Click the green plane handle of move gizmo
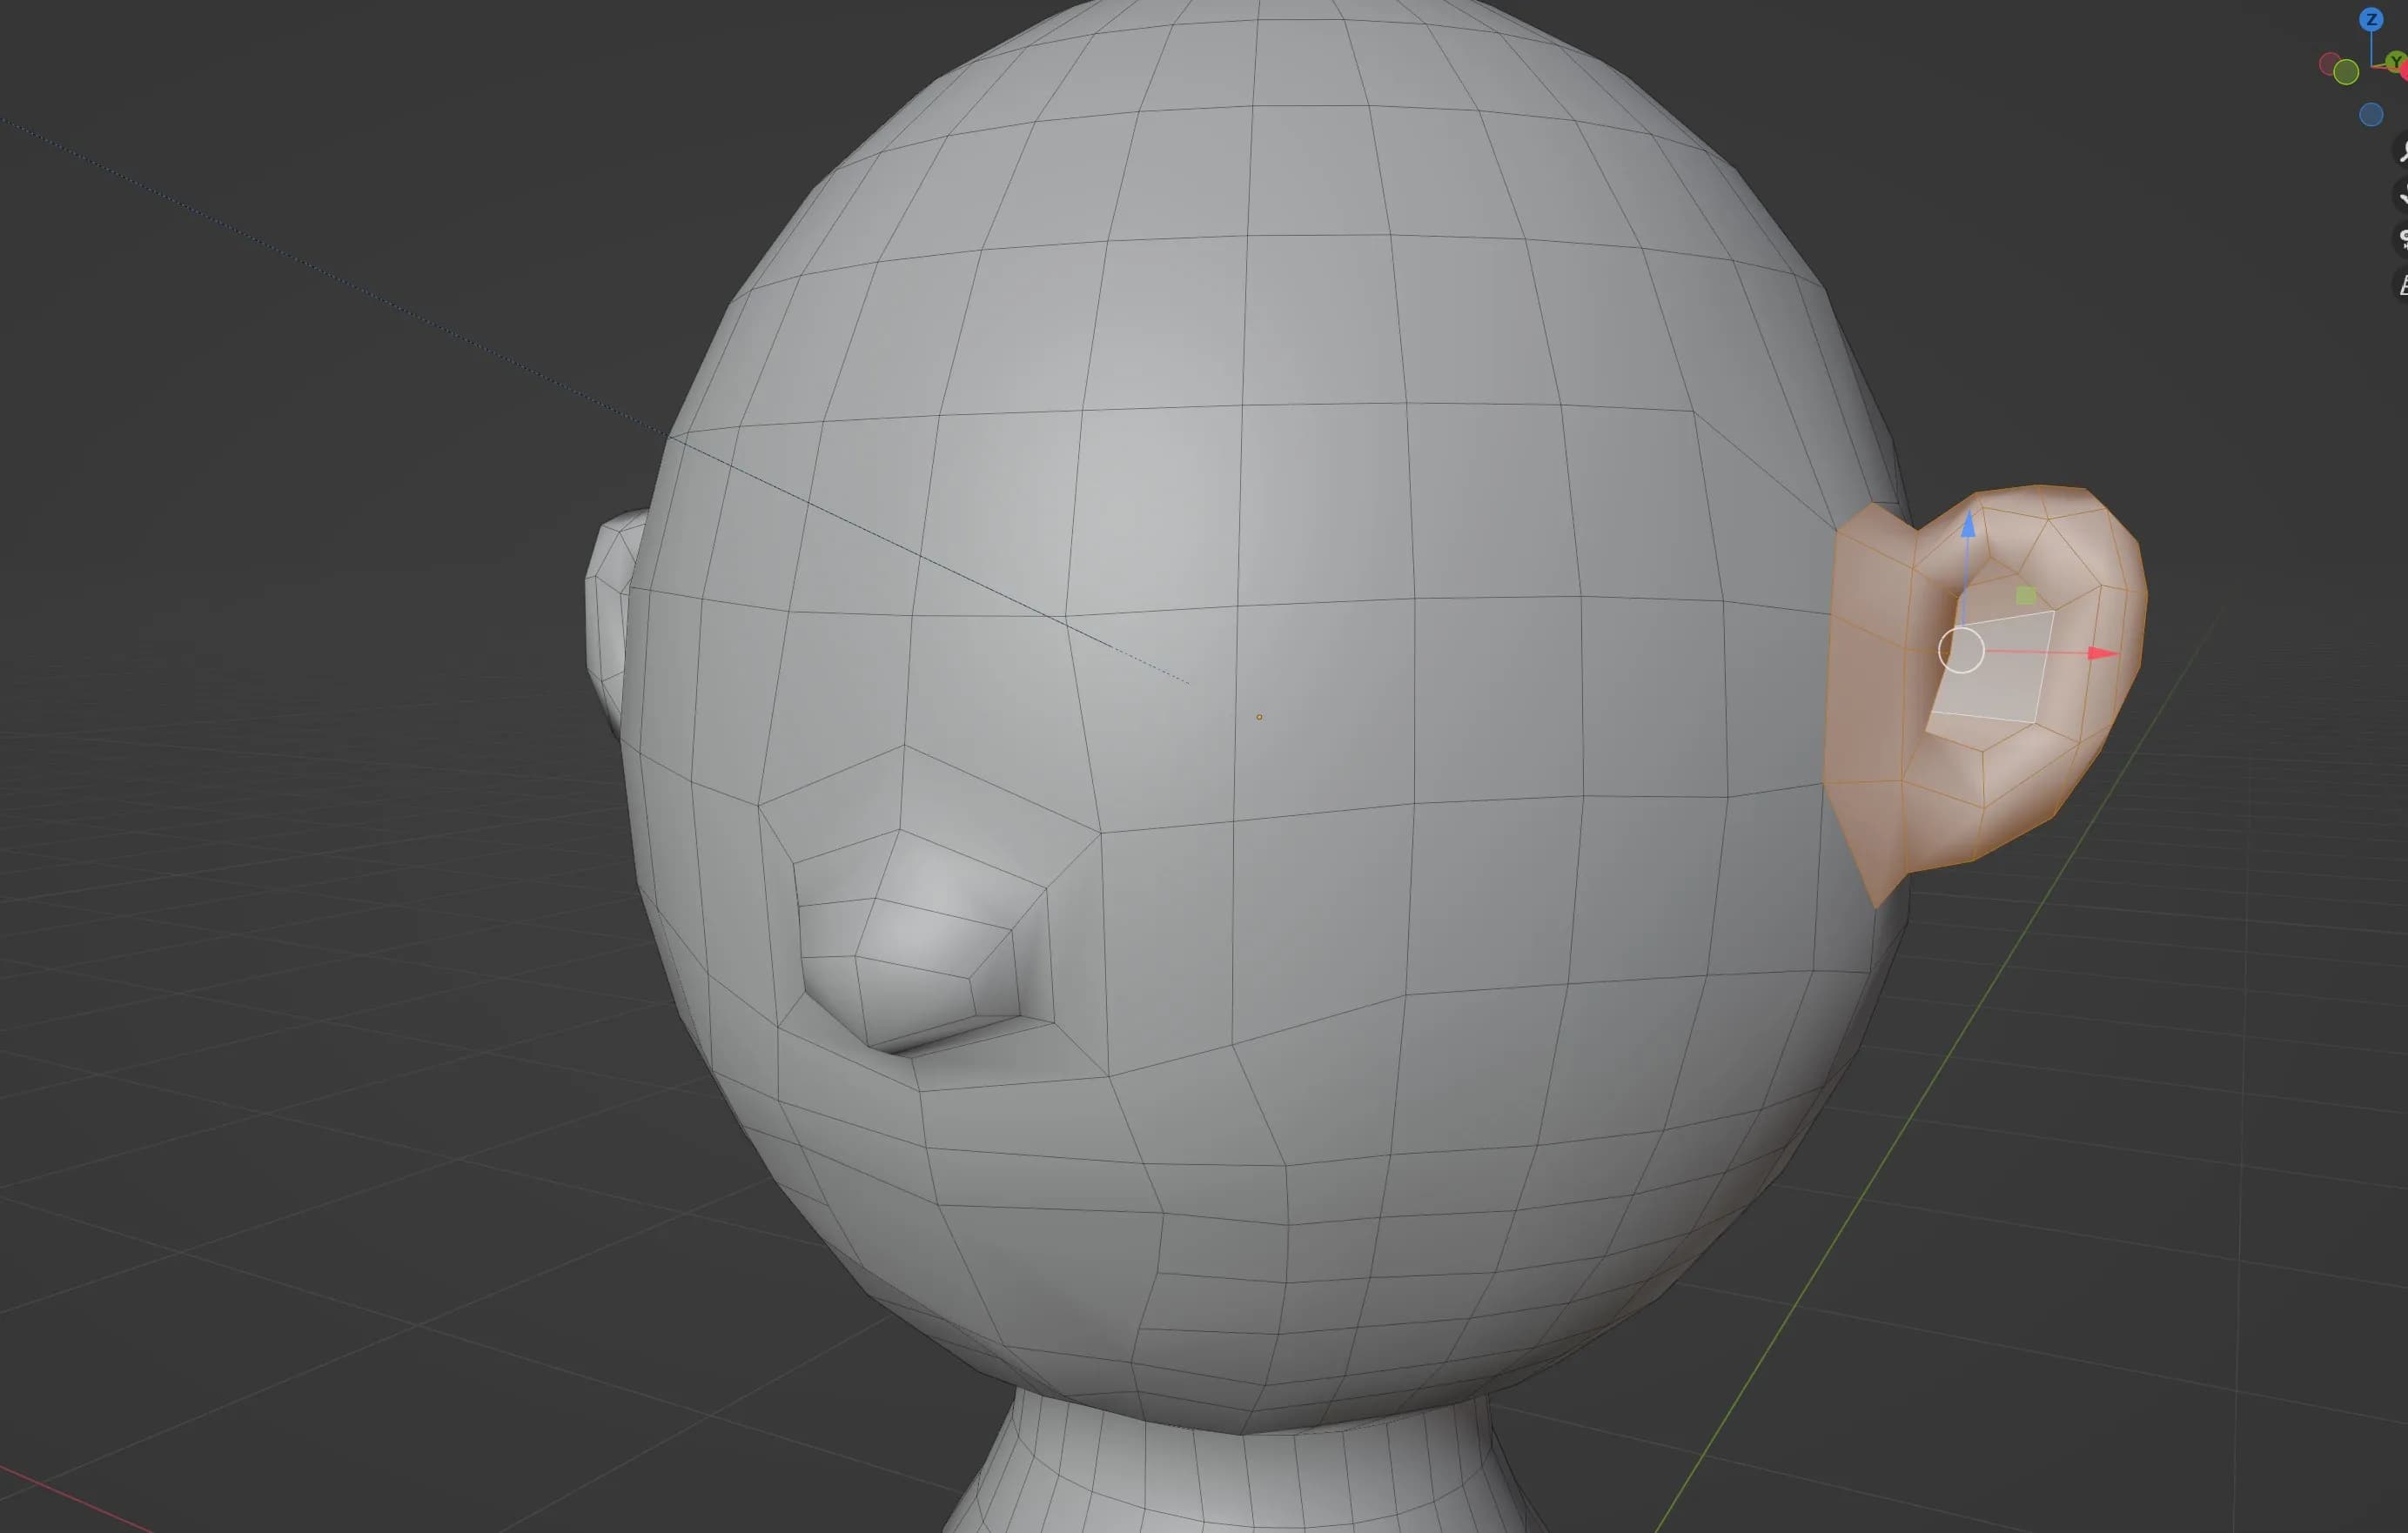This screenshot has width=2408, height=1533. pos(2026,595)
